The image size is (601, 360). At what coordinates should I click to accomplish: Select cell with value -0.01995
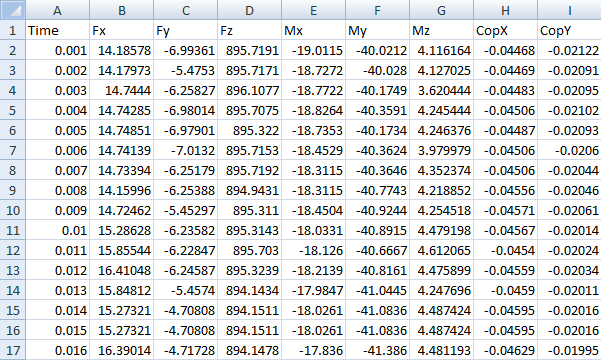coord(570,350)
